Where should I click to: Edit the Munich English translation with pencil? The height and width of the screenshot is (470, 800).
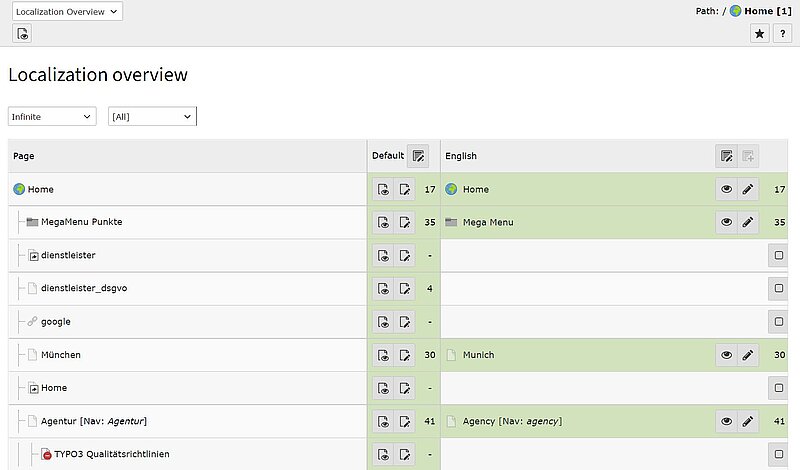coord(748,355)
